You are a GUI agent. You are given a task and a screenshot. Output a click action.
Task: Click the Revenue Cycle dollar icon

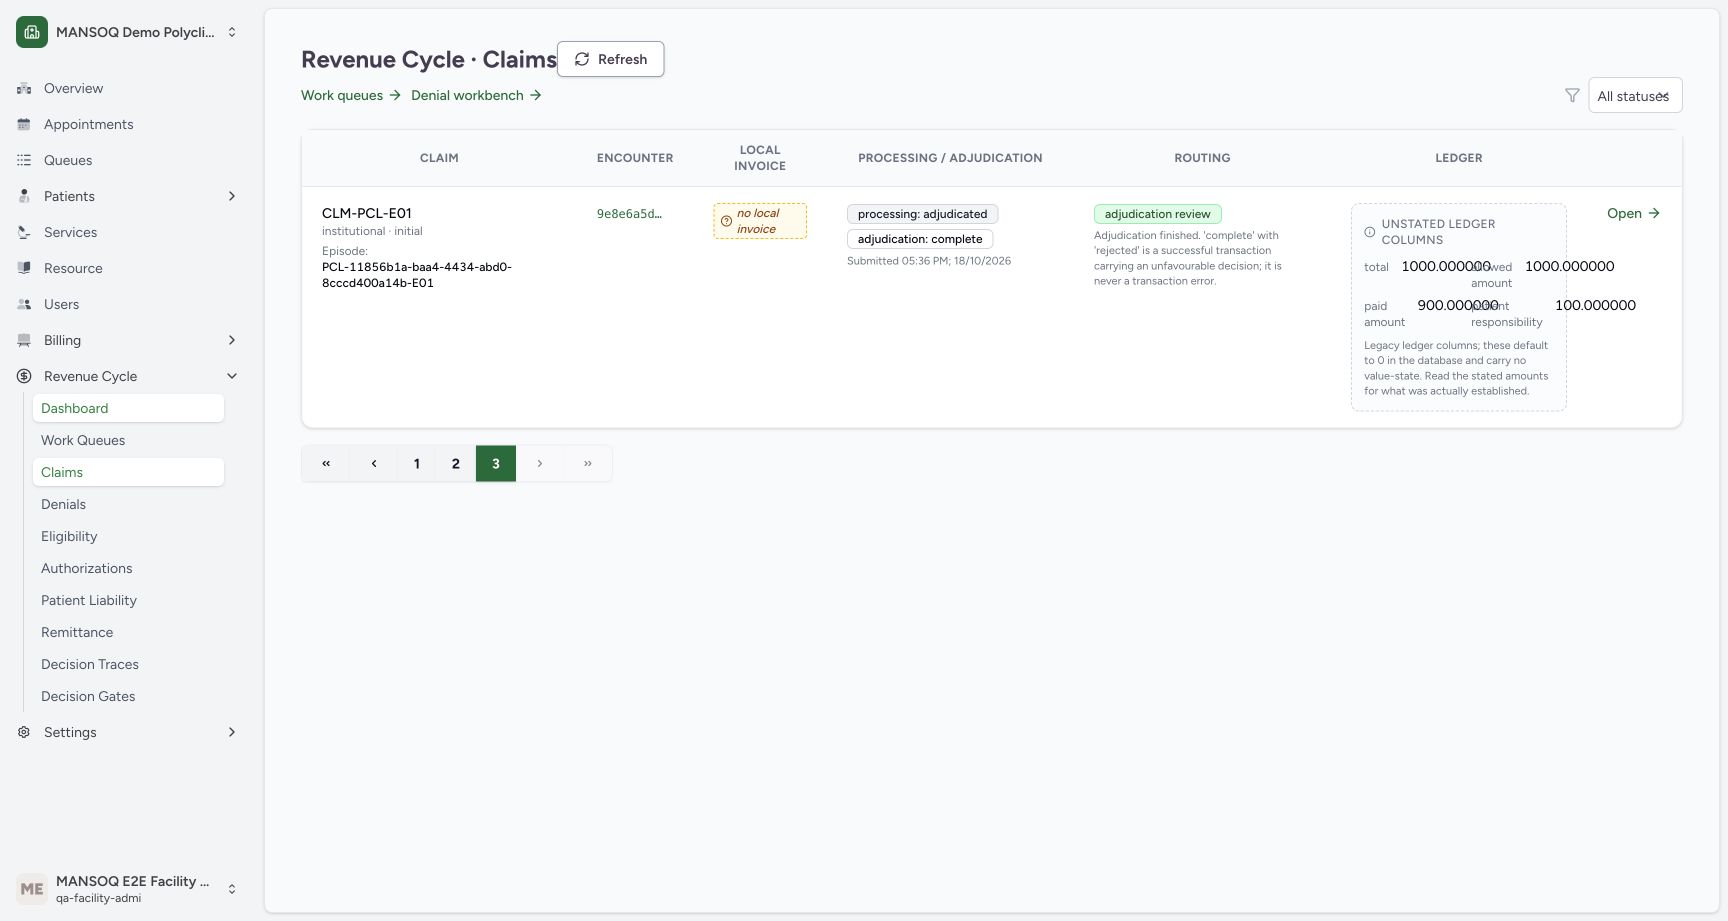pos(24,376)
